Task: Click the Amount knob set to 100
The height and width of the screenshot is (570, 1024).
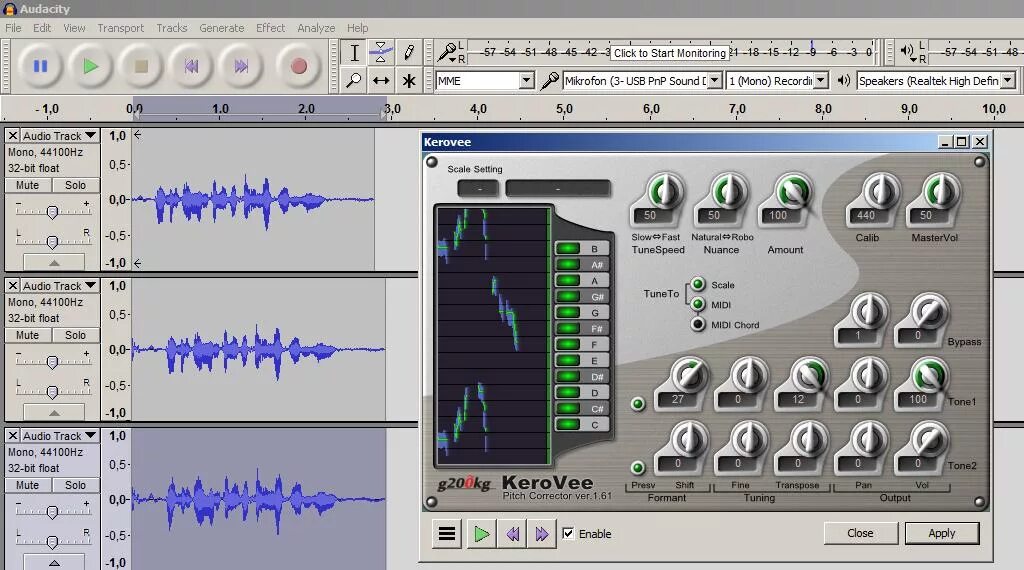Action: point(793,193)
